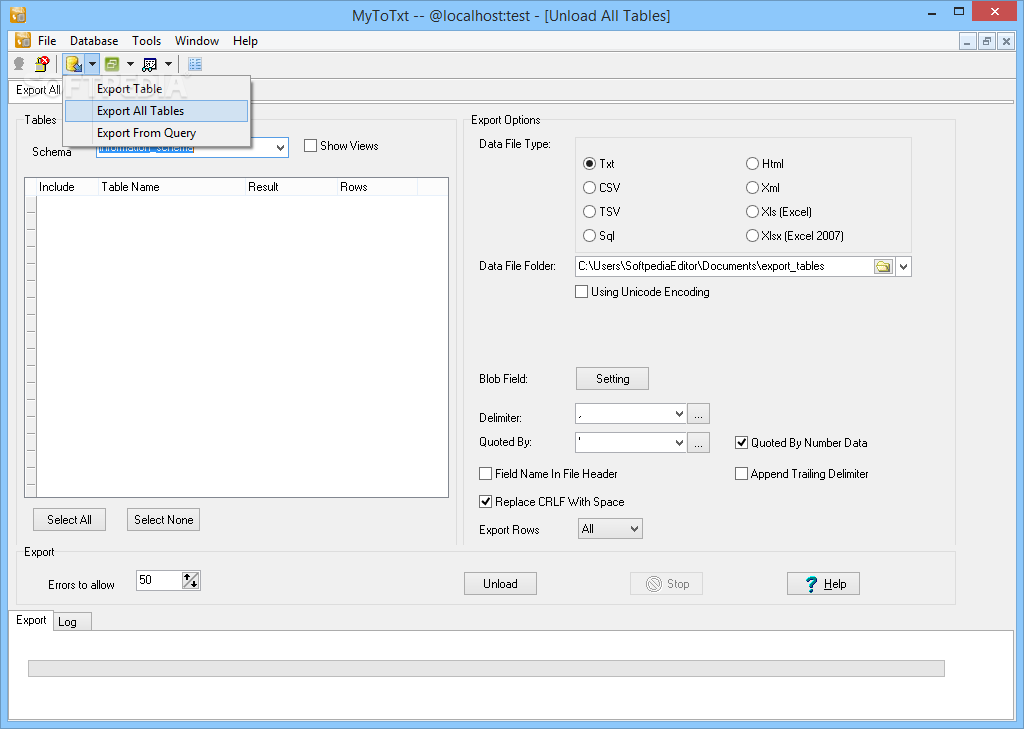Open the Database menu
Viewport: 1024px width, 729px height.
tap(94, 40)
